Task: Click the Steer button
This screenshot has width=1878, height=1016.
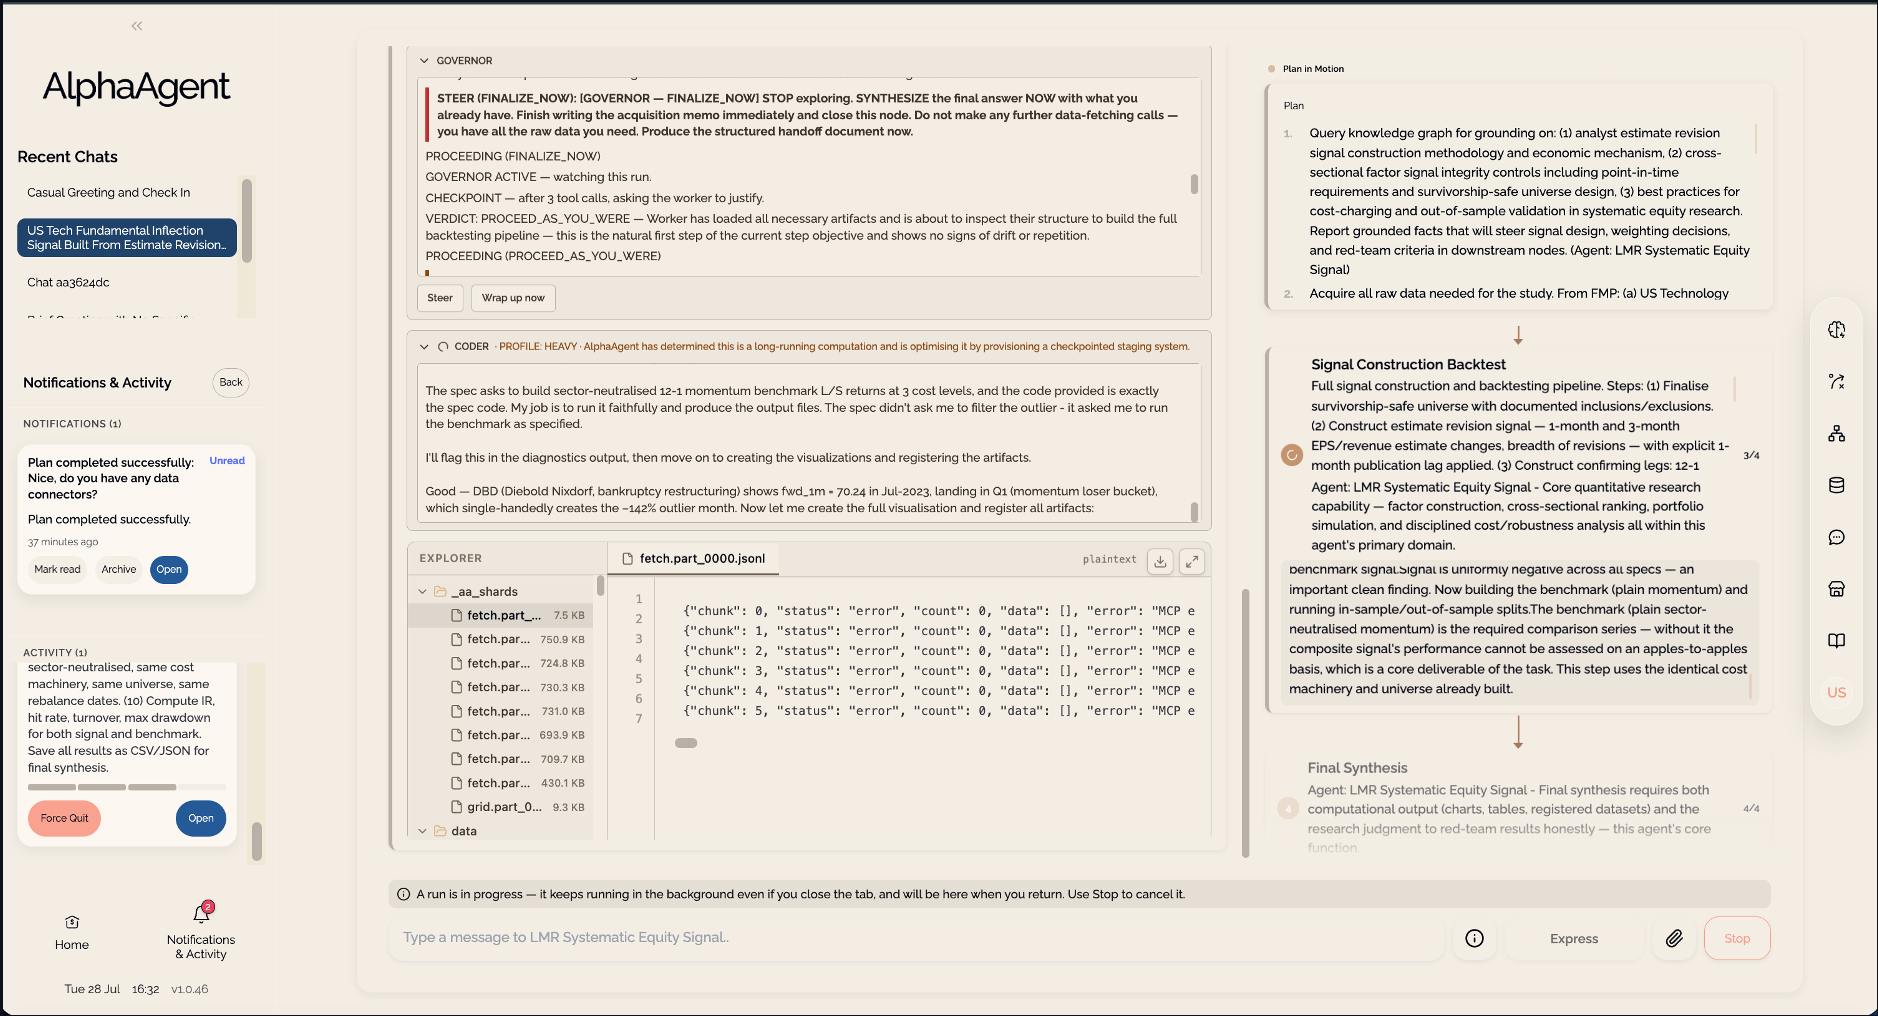Action: click(440, 298)
